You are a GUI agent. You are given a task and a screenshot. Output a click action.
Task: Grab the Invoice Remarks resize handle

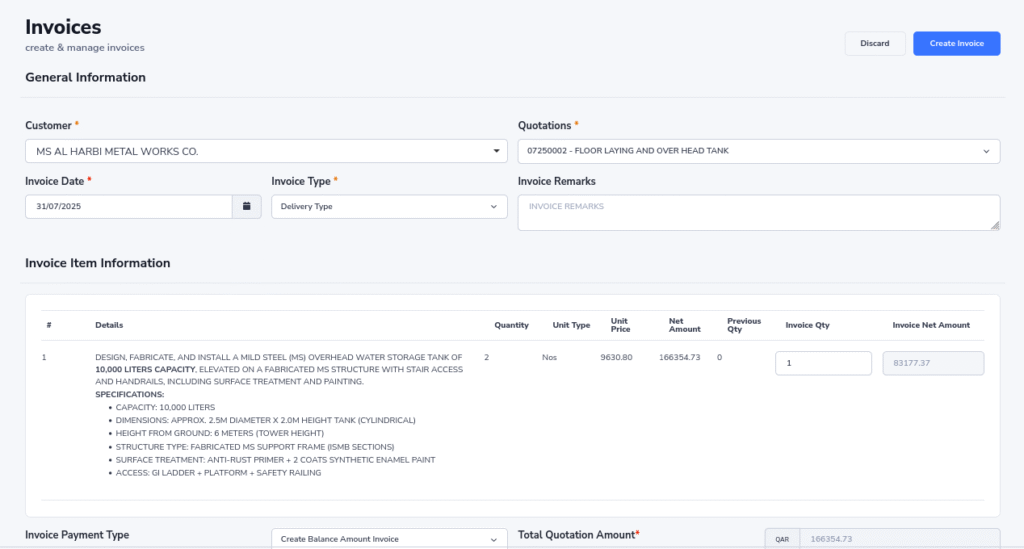point(995,225)
